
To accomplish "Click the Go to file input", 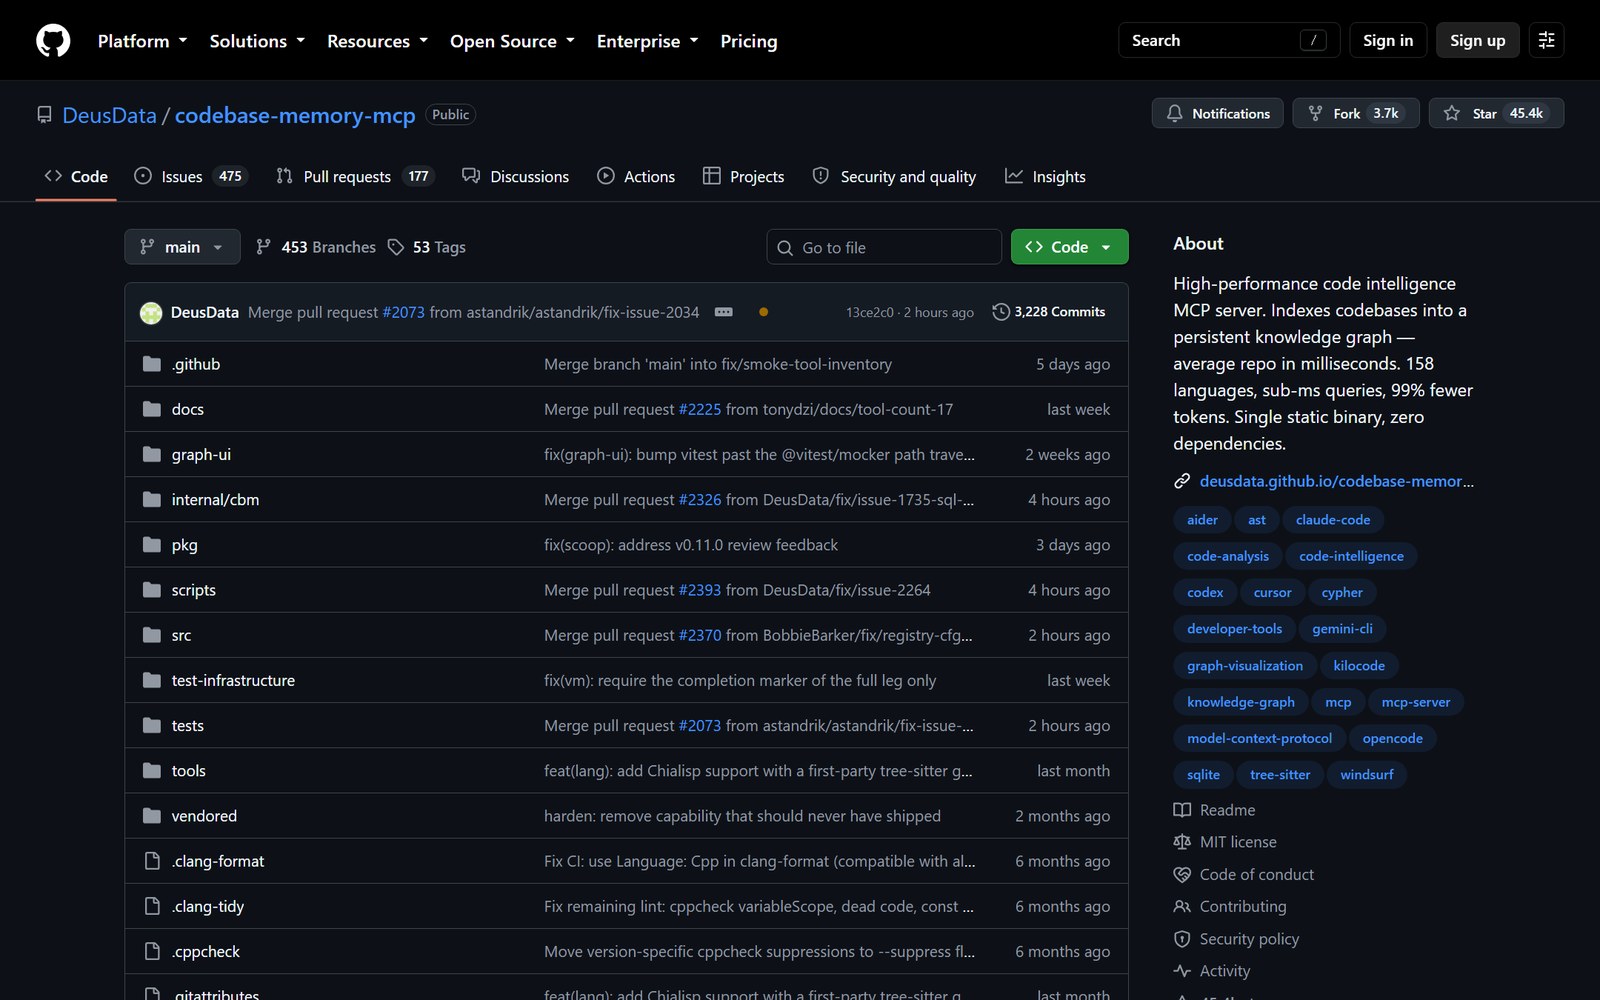I will click(x=884, y=247).
